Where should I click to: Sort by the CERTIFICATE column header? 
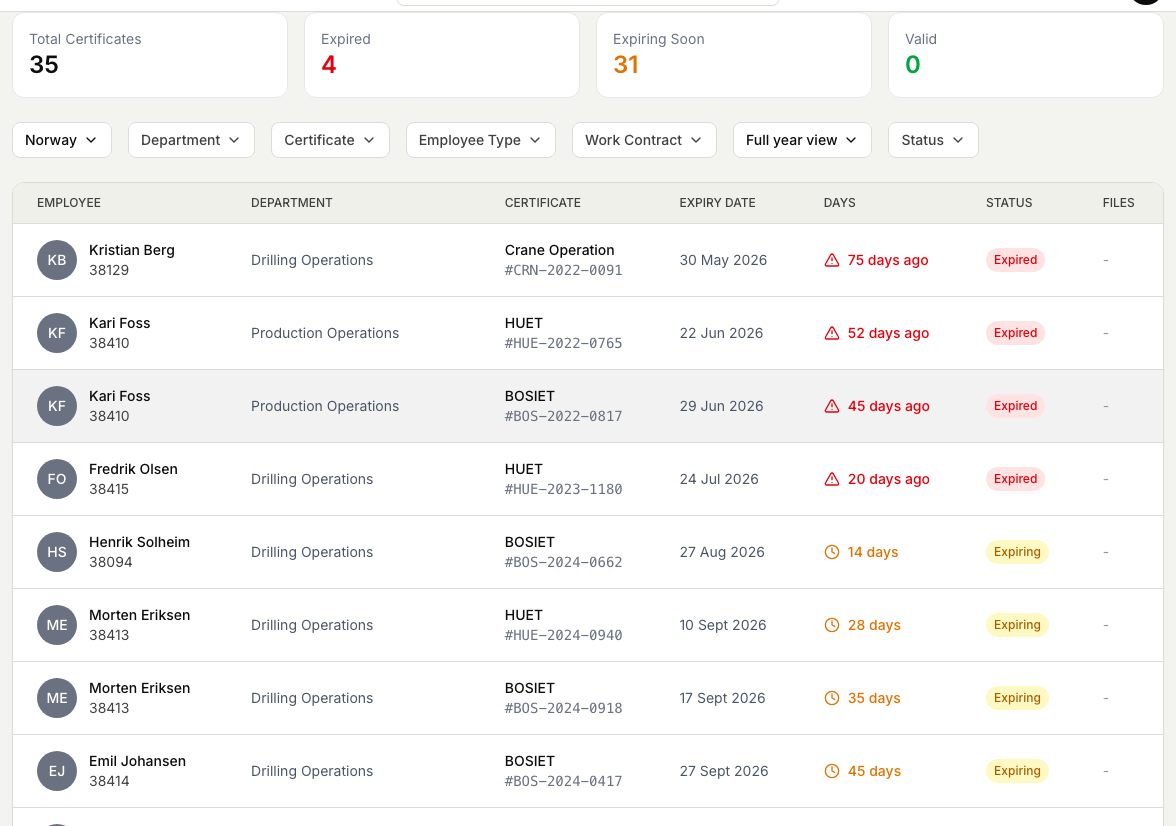click(x=543, y=203)
